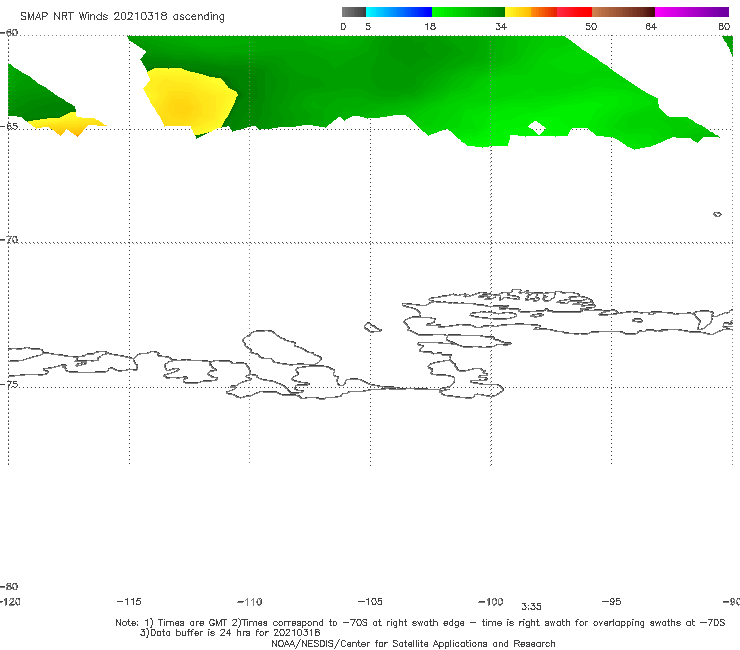Click the note '3)Data buffer is 24 hrs'

pyautogui.click(x=230, y=633)
